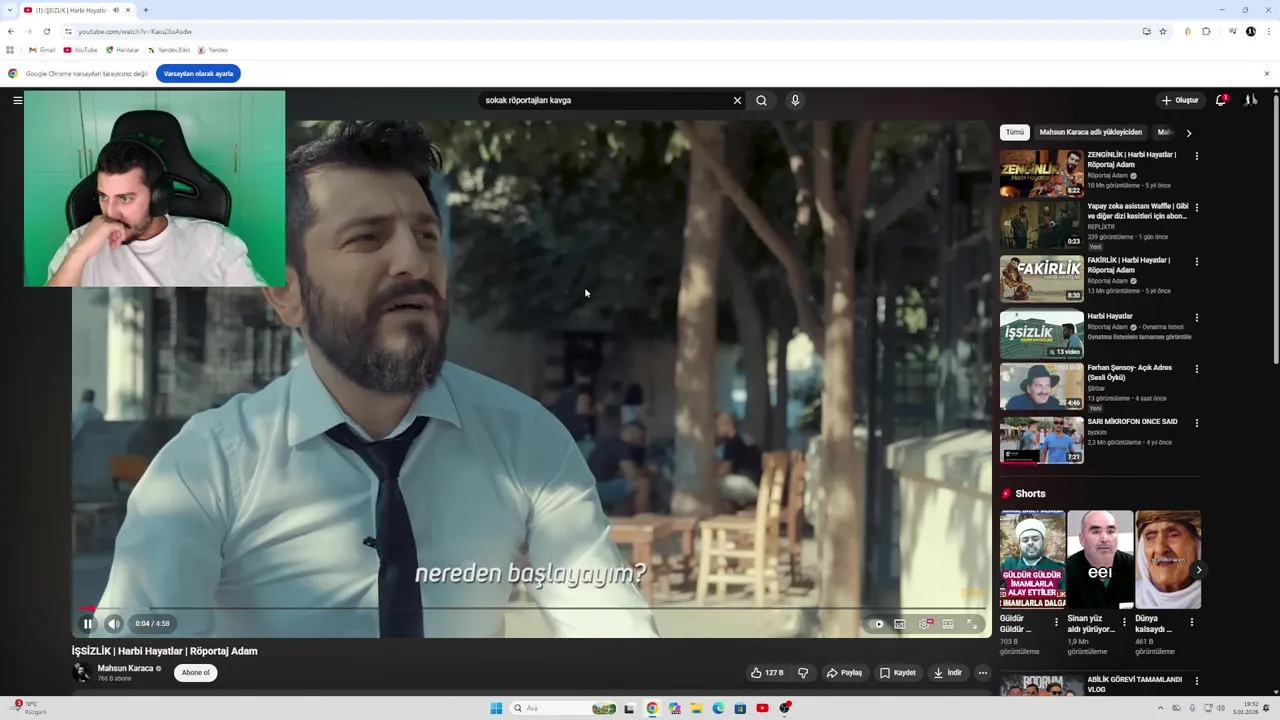
Task: Click the YouTube search magnifier button
Action: [x=761, y=100]
